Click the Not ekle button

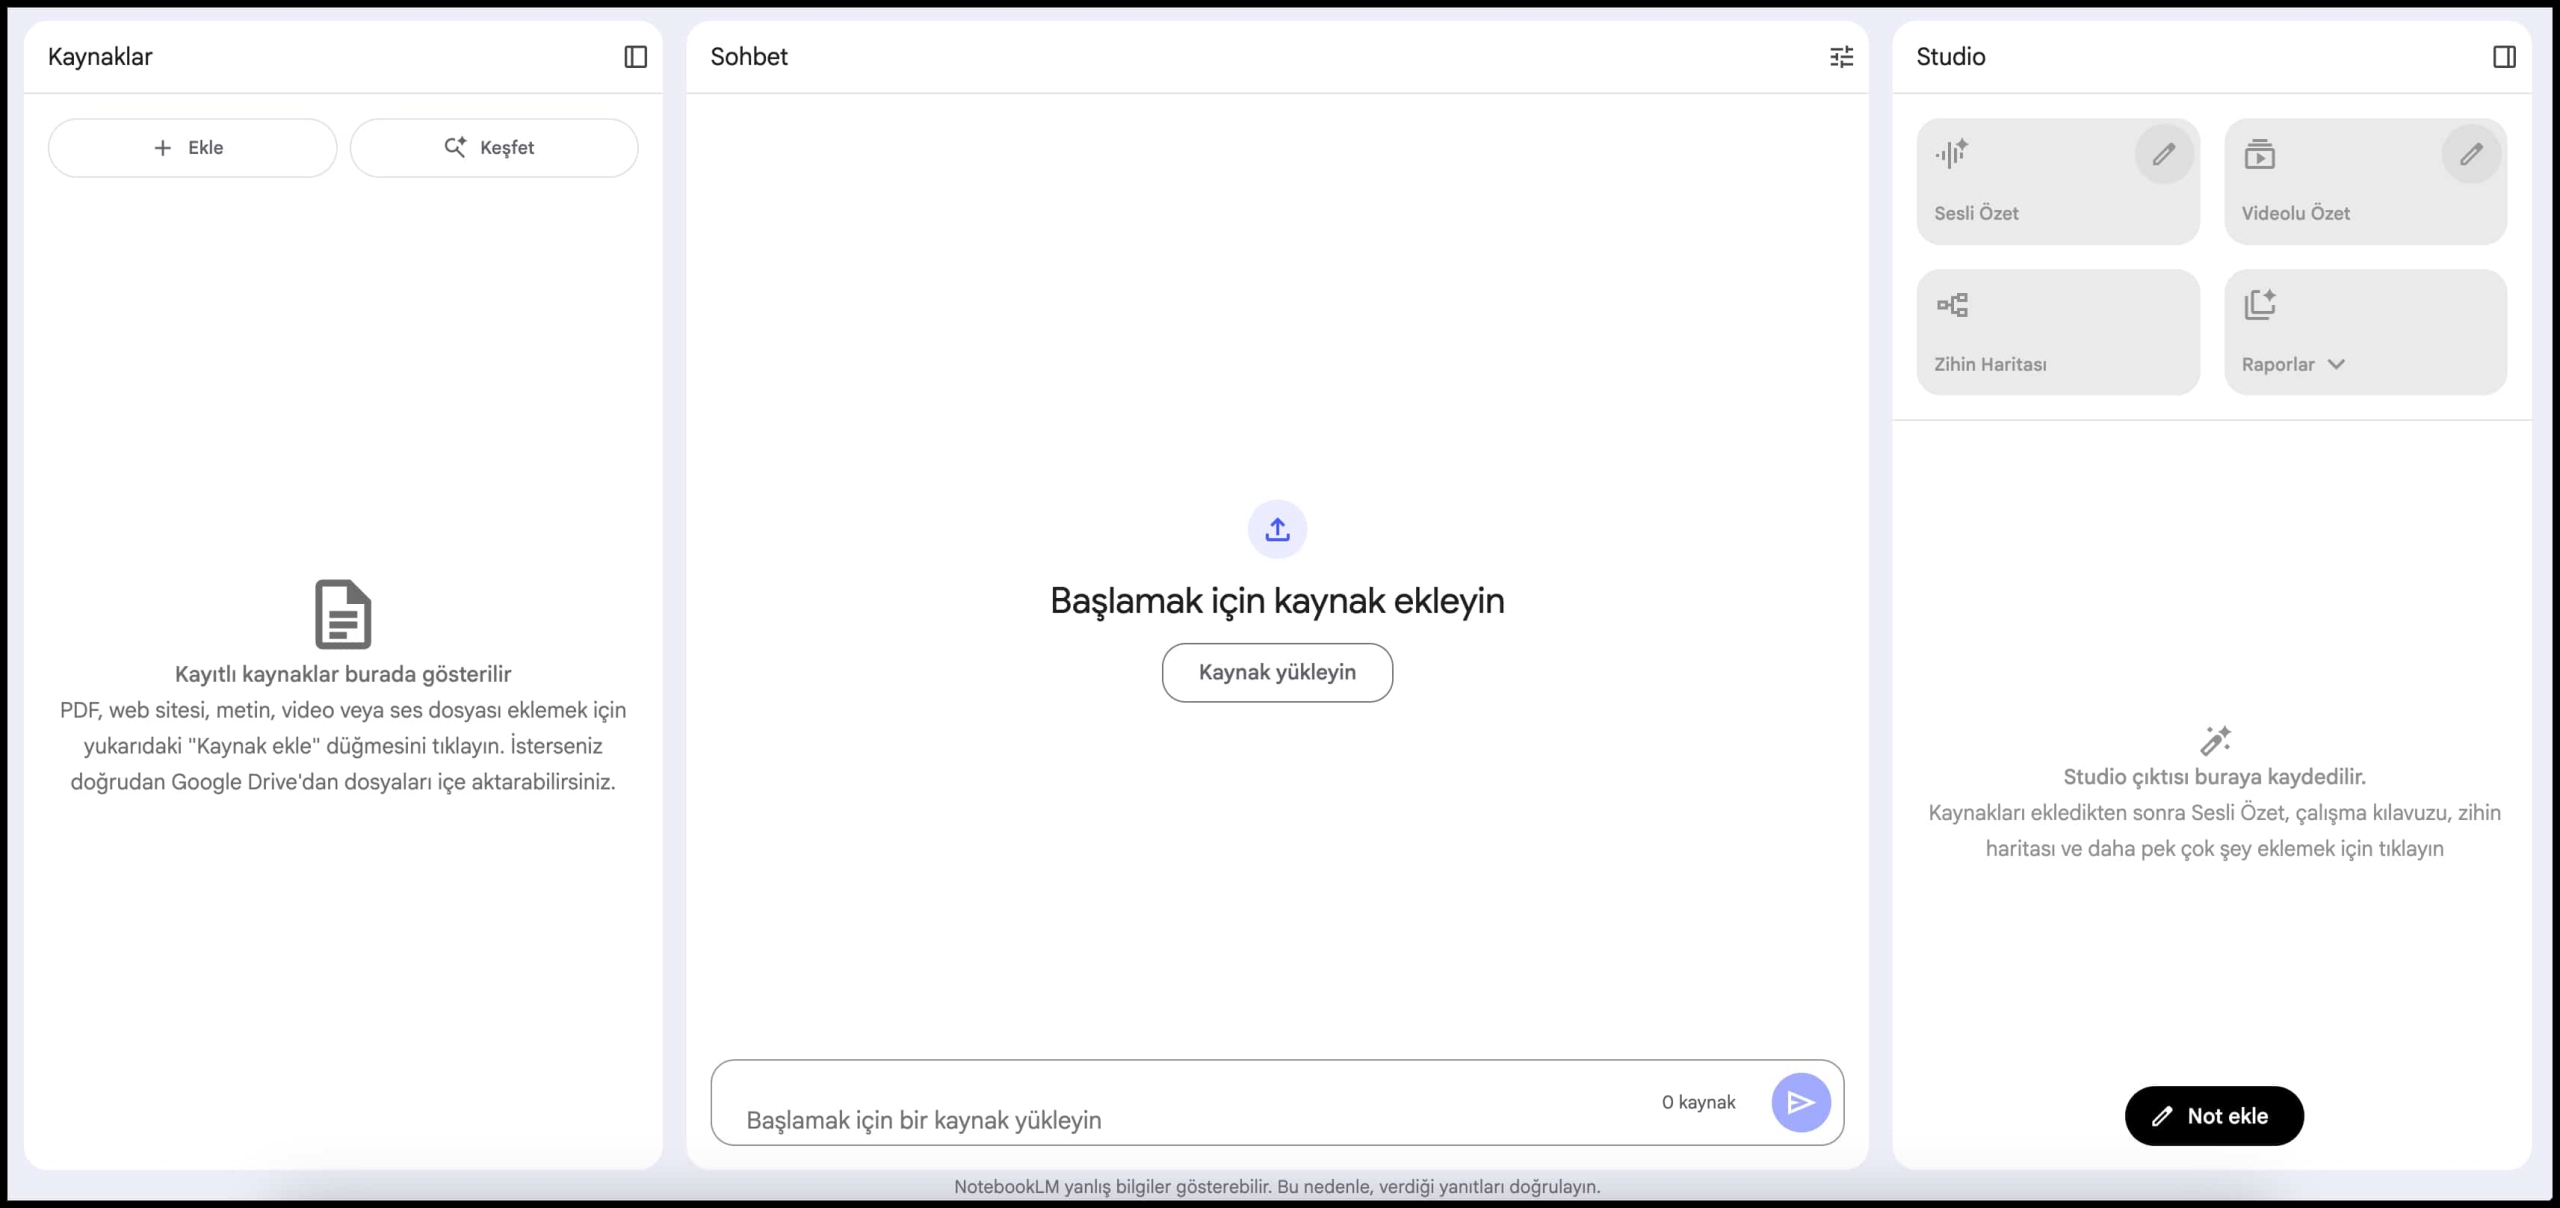pos(2214,1116)
